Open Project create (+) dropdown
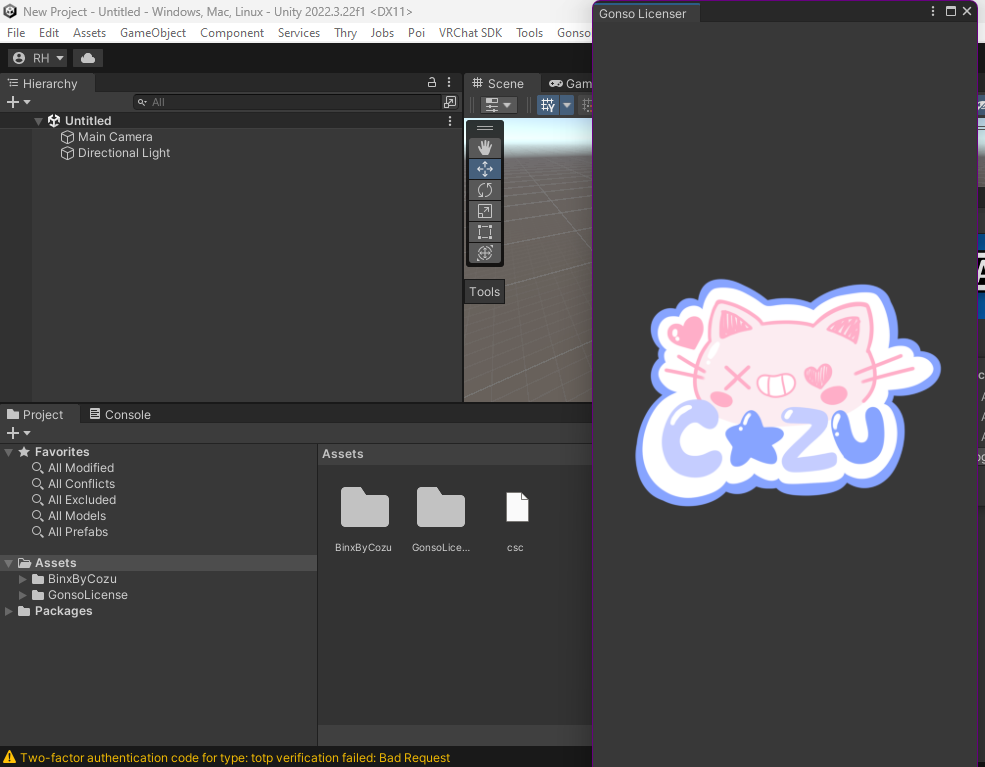 click(x=18, y=433)
